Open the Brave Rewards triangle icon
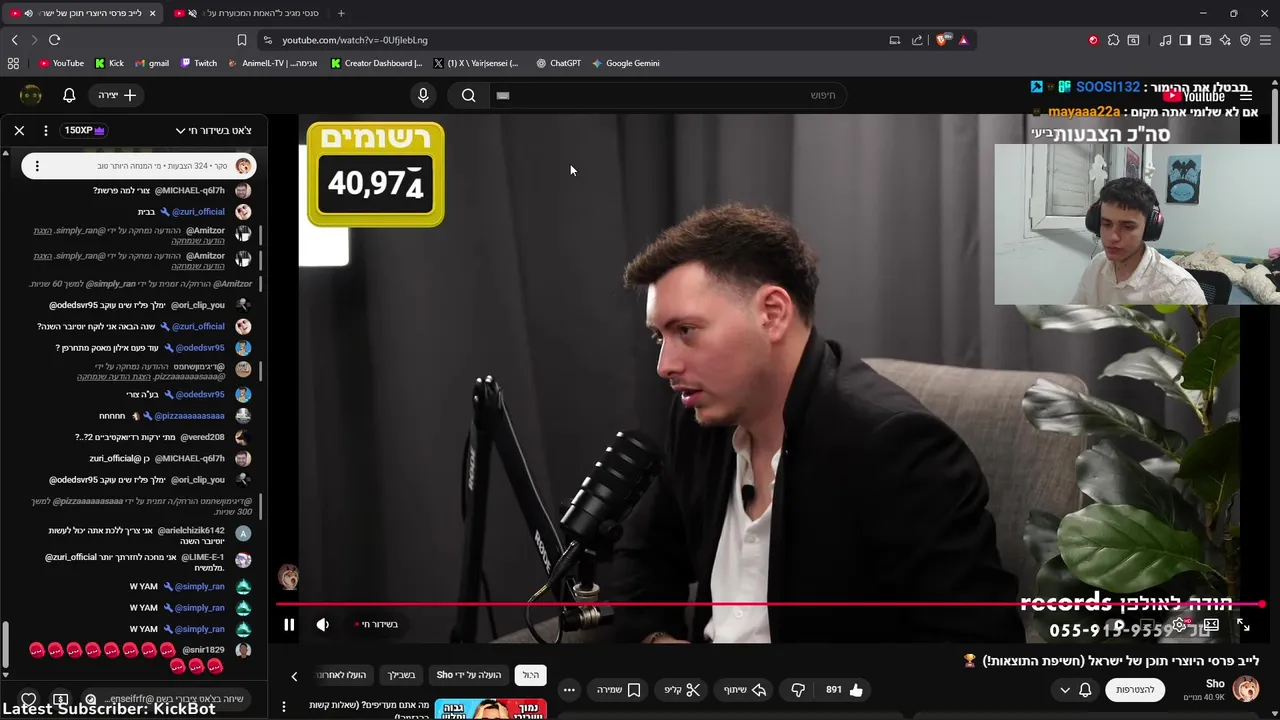This screenshot has width=1280, height=720. point(963,40)
